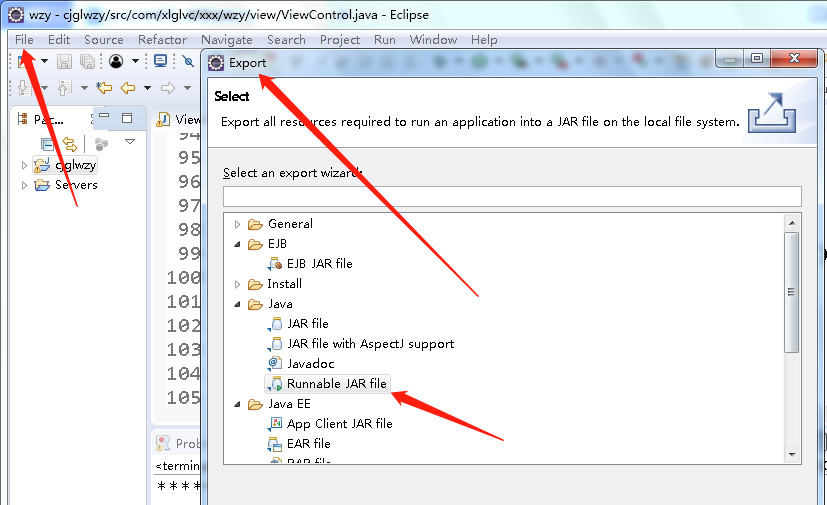Select the Servers folder in Package Explorer
The image size is (827, 505).
point(66,185)
